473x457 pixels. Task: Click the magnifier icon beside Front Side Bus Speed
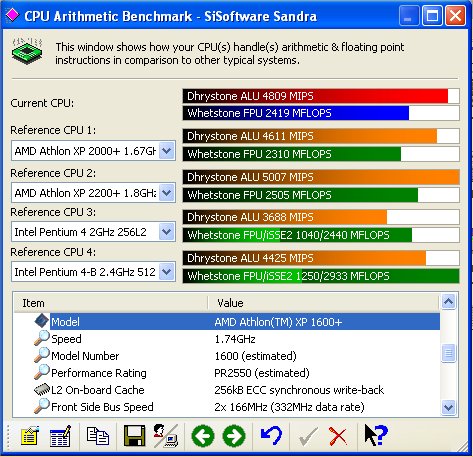(42, 406)
